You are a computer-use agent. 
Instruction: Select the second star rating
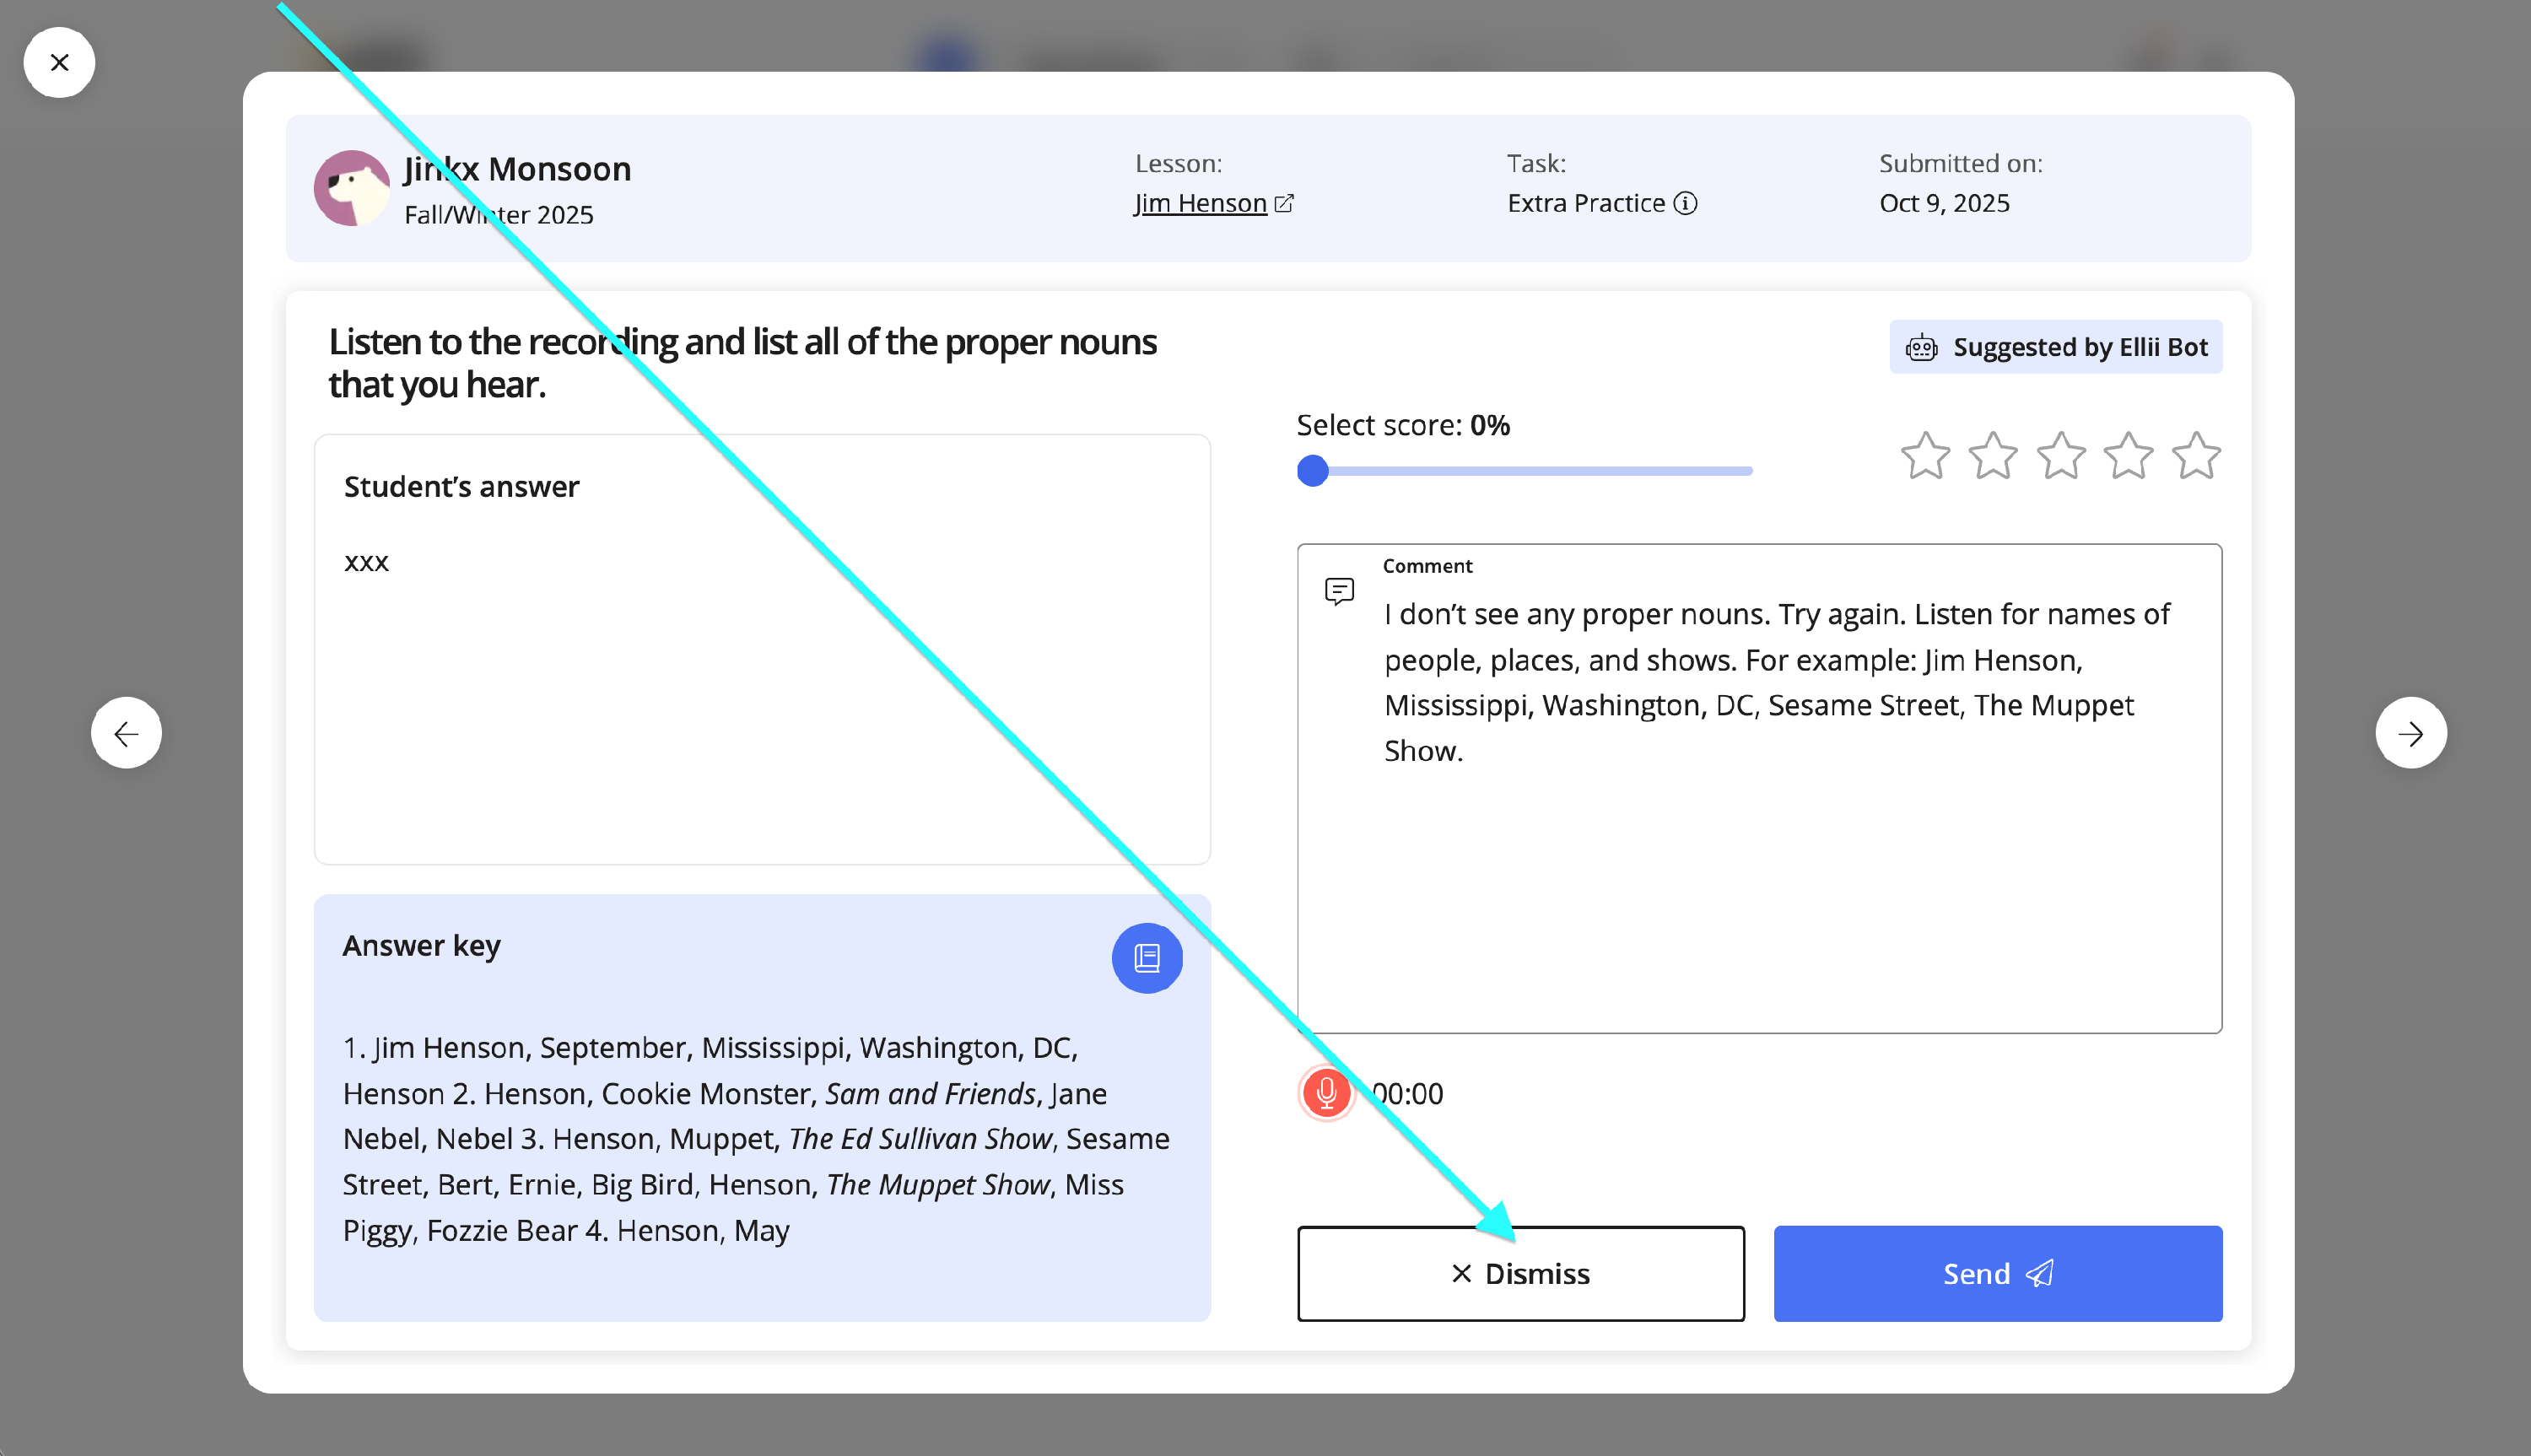pyautogui.click(x=1993, y=456)
